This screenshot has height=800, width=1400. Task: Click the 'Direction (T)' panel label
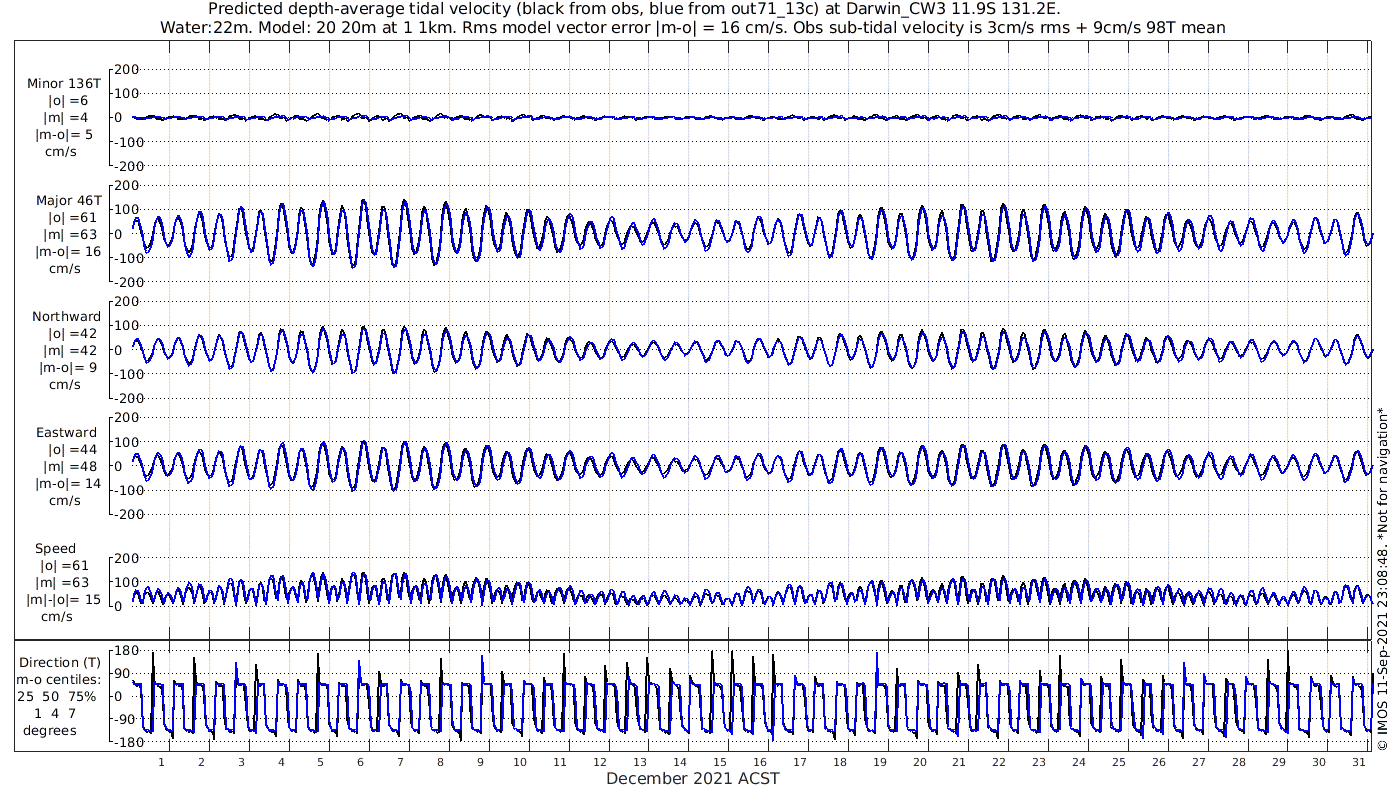(60, 662)
